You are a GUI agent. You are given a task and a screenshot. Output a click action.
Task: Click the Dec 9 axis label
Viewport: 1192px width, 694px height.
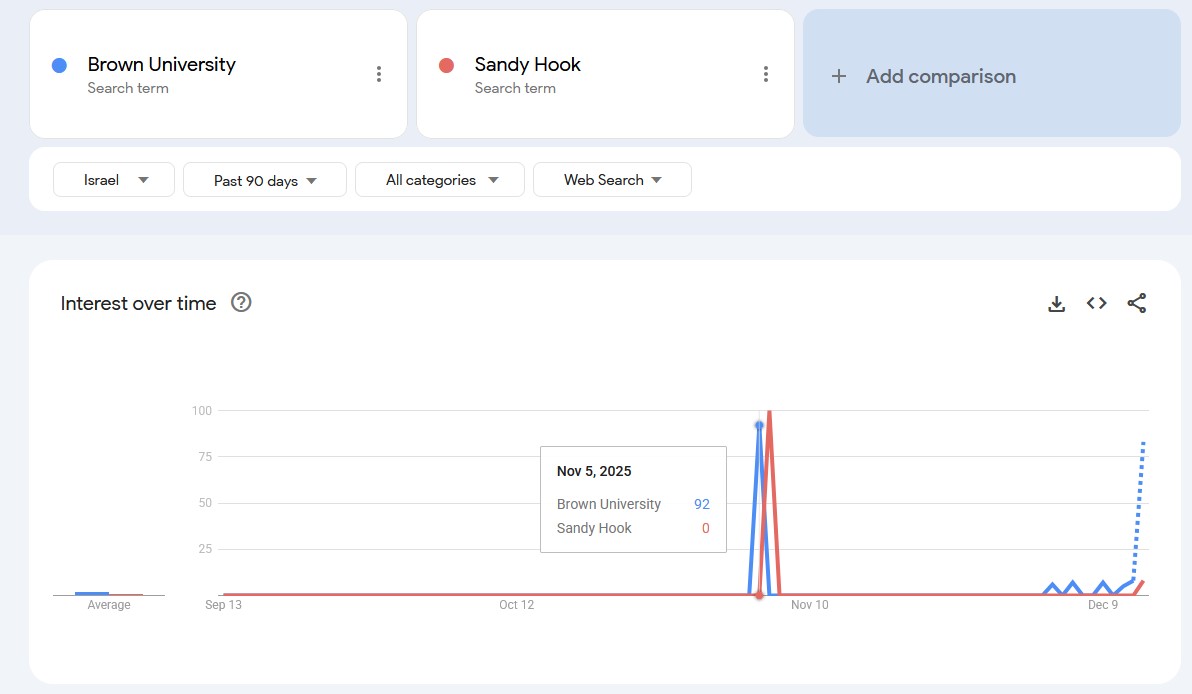1103,605
